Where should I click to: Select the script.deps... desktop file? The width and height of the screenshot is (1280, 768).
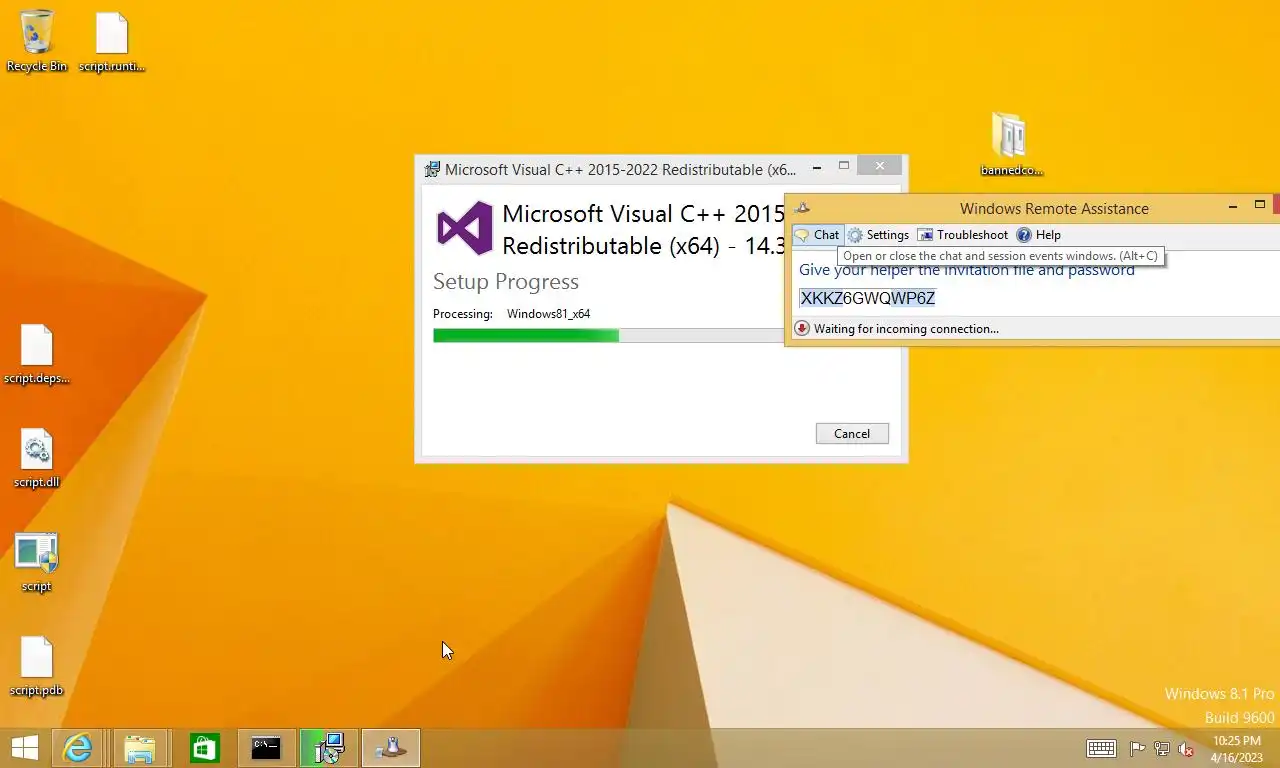(x=37, y=354)
